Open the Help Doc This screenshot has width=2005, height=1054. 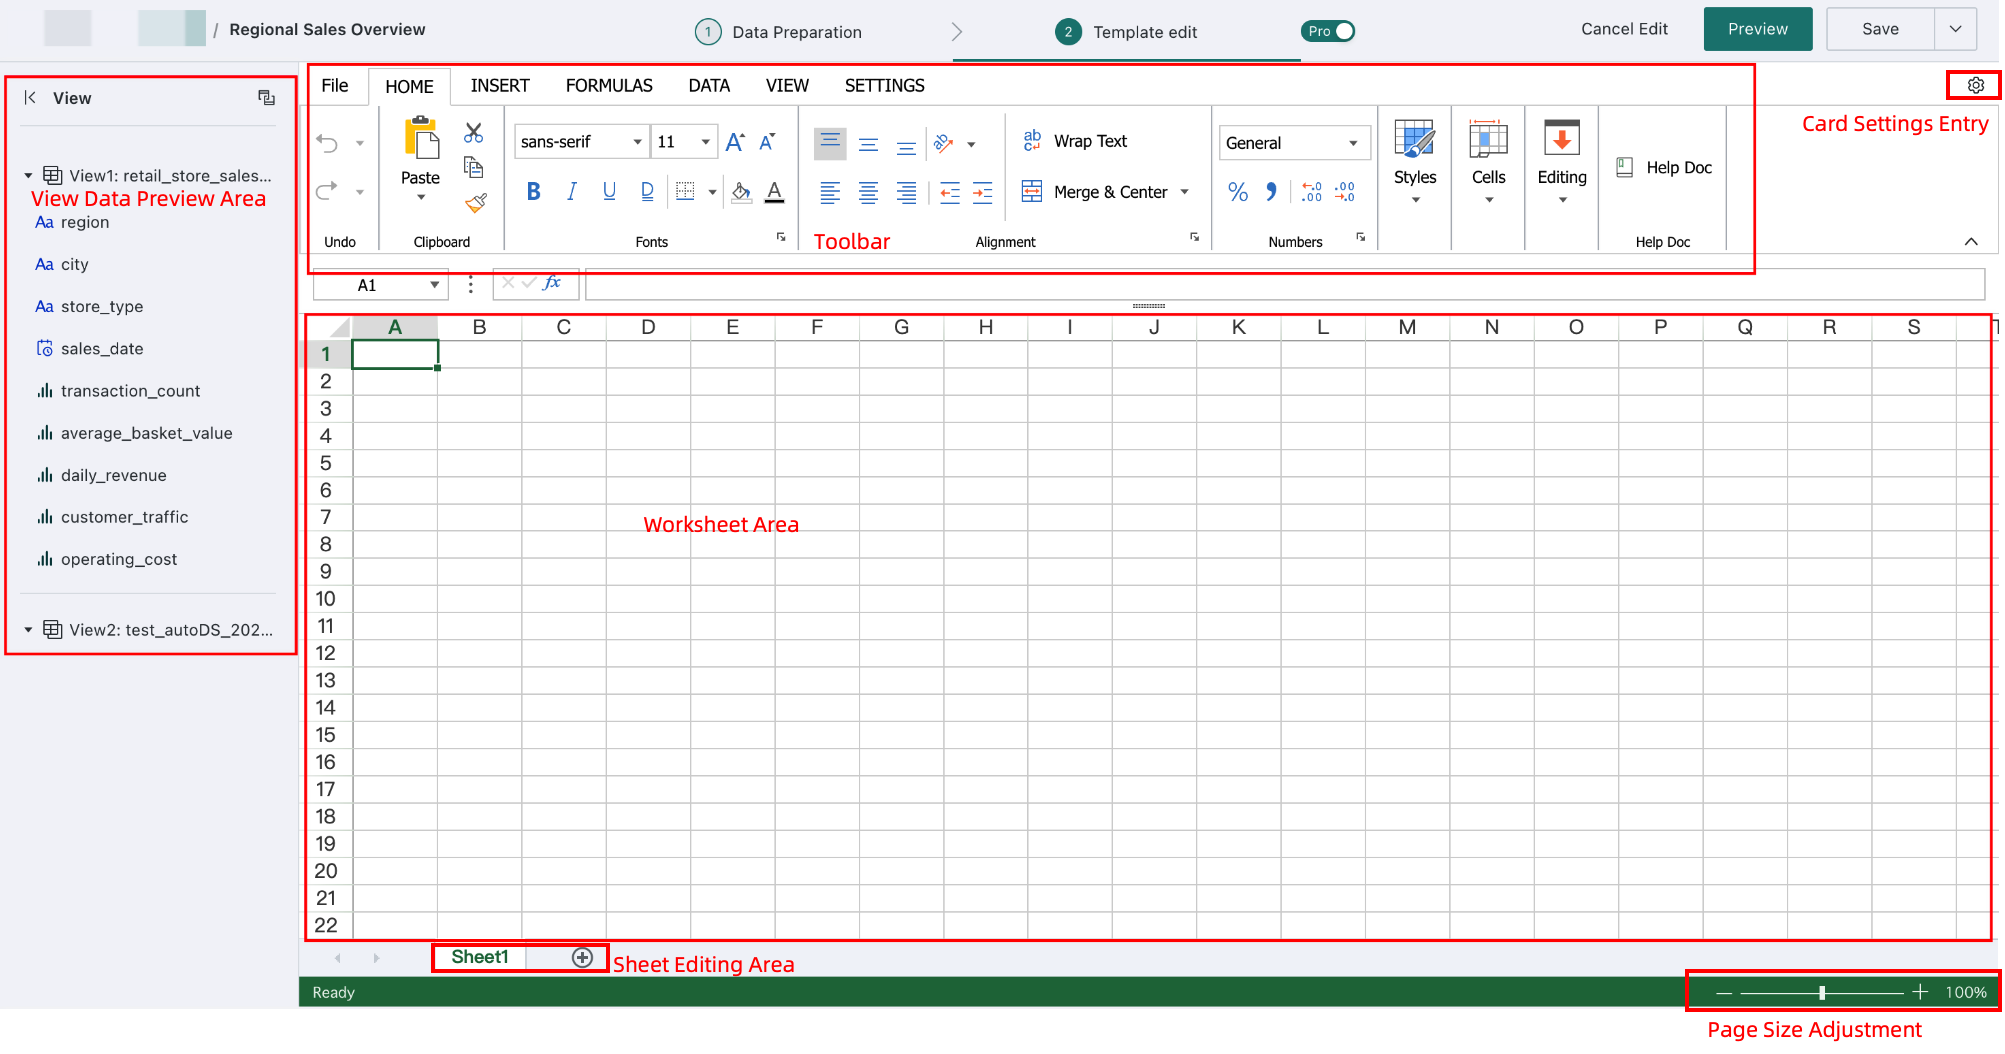tap(1664, 168)
